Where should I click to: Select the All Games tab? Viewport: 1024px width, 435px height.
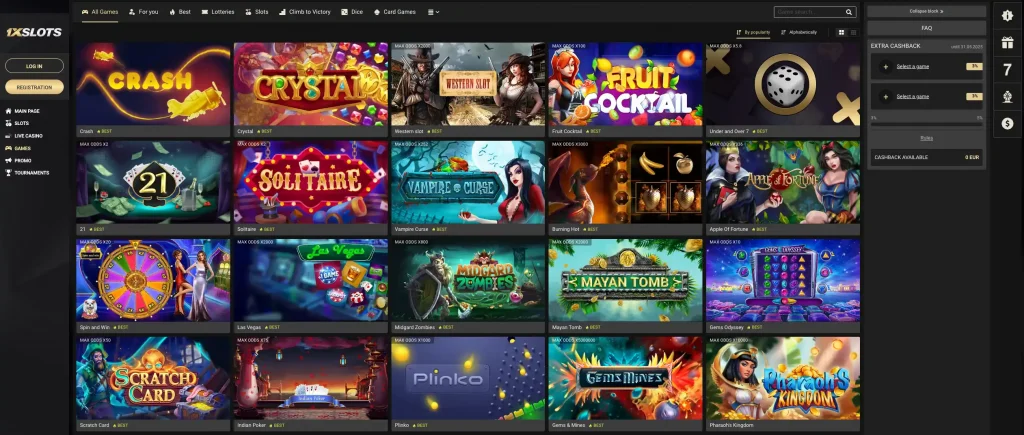100,12
